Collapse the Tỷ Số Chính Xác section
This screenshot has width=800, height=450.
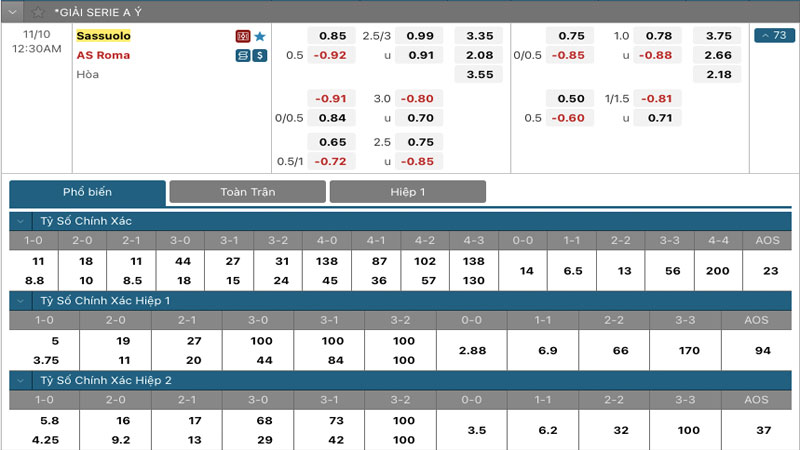(22, 221)
